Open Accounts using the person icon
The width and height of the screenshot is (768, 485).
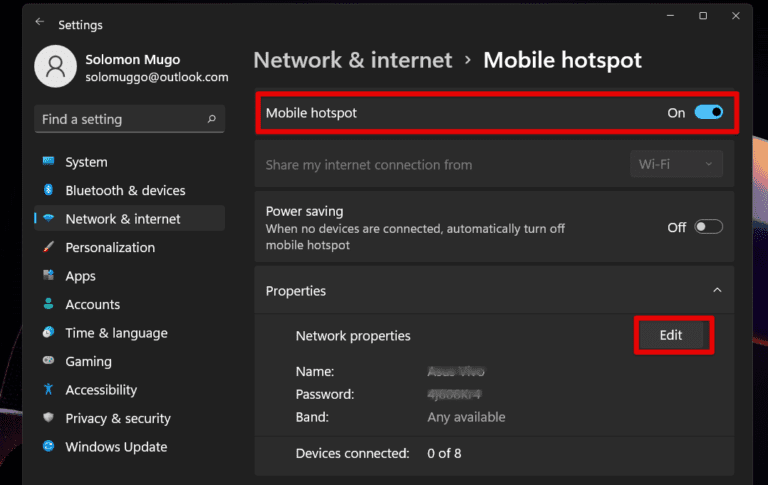pos(48,304)
